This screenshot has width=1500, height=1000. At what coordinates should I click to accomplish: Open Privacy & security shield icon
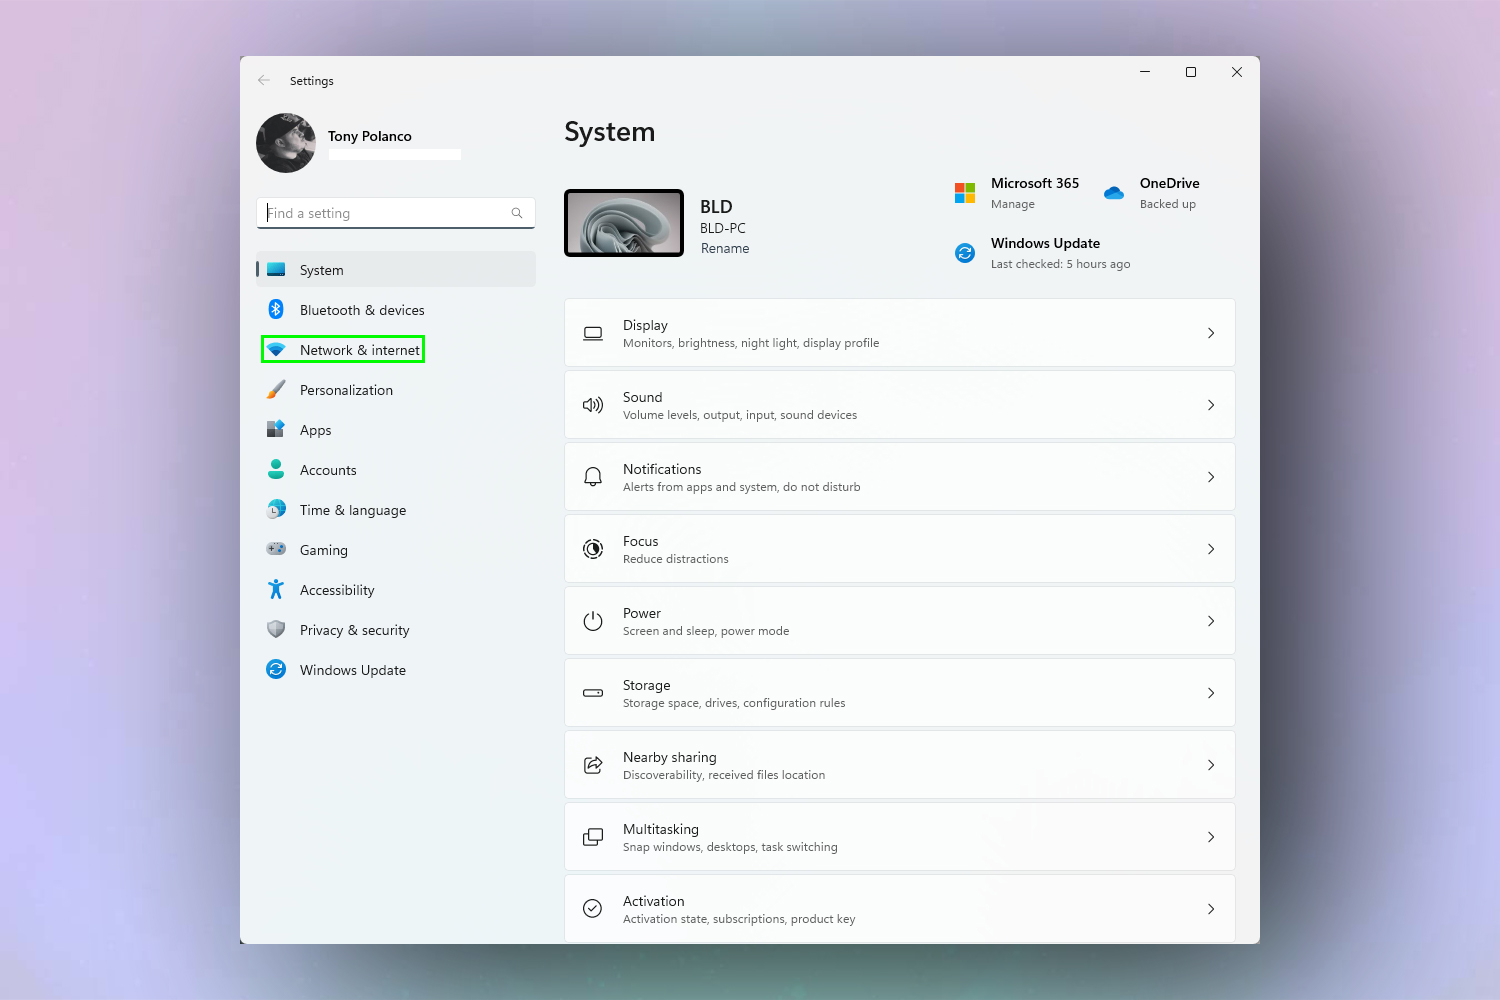[276, 629]
